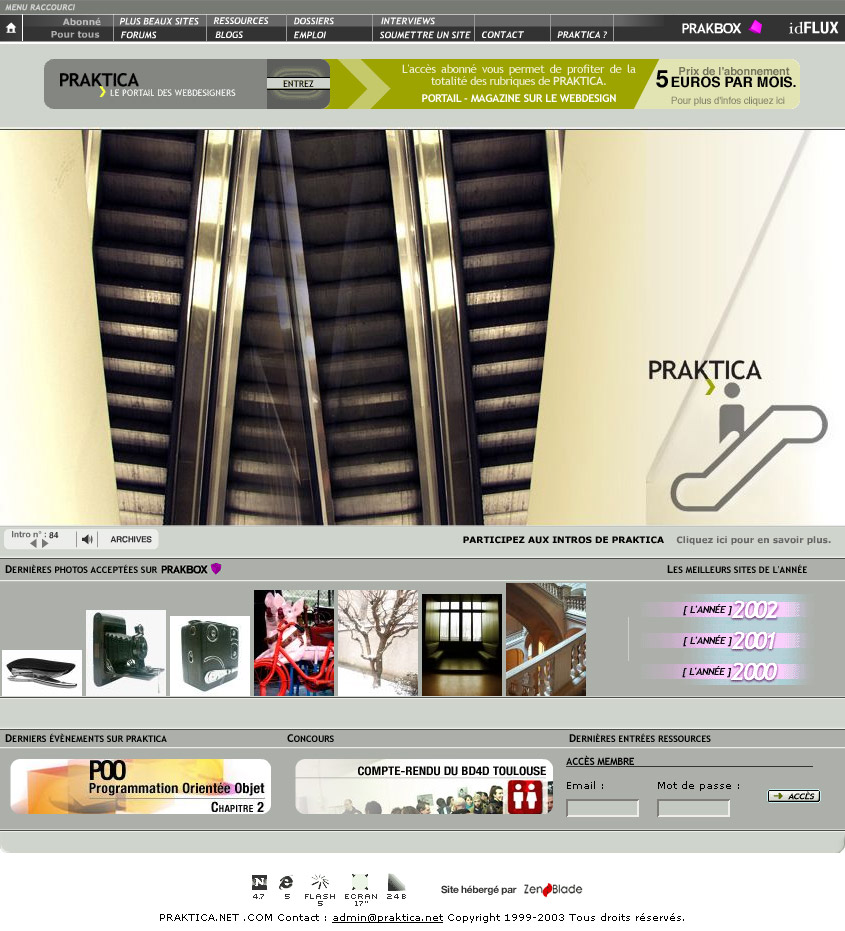This screenshot has height=931, width=845.
Task: Switch to the Abonné access mode
Action: [81, 21]
